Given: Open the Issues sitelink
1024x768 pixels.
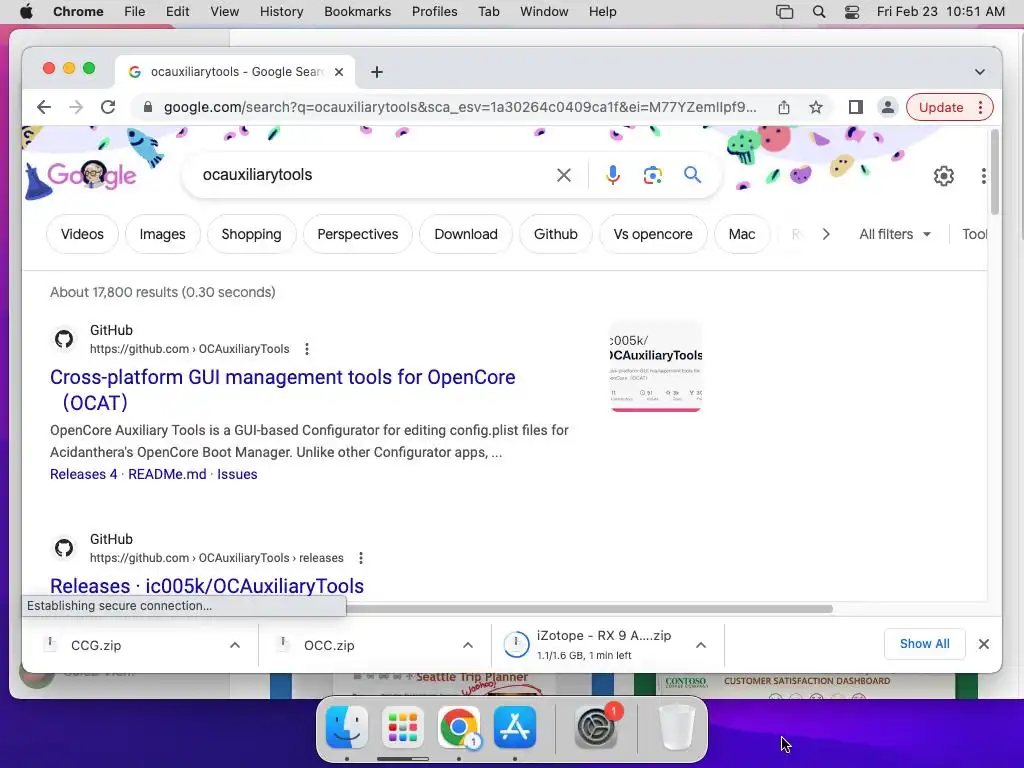Looking at the screenshot, I should click(x=237, y=475).
